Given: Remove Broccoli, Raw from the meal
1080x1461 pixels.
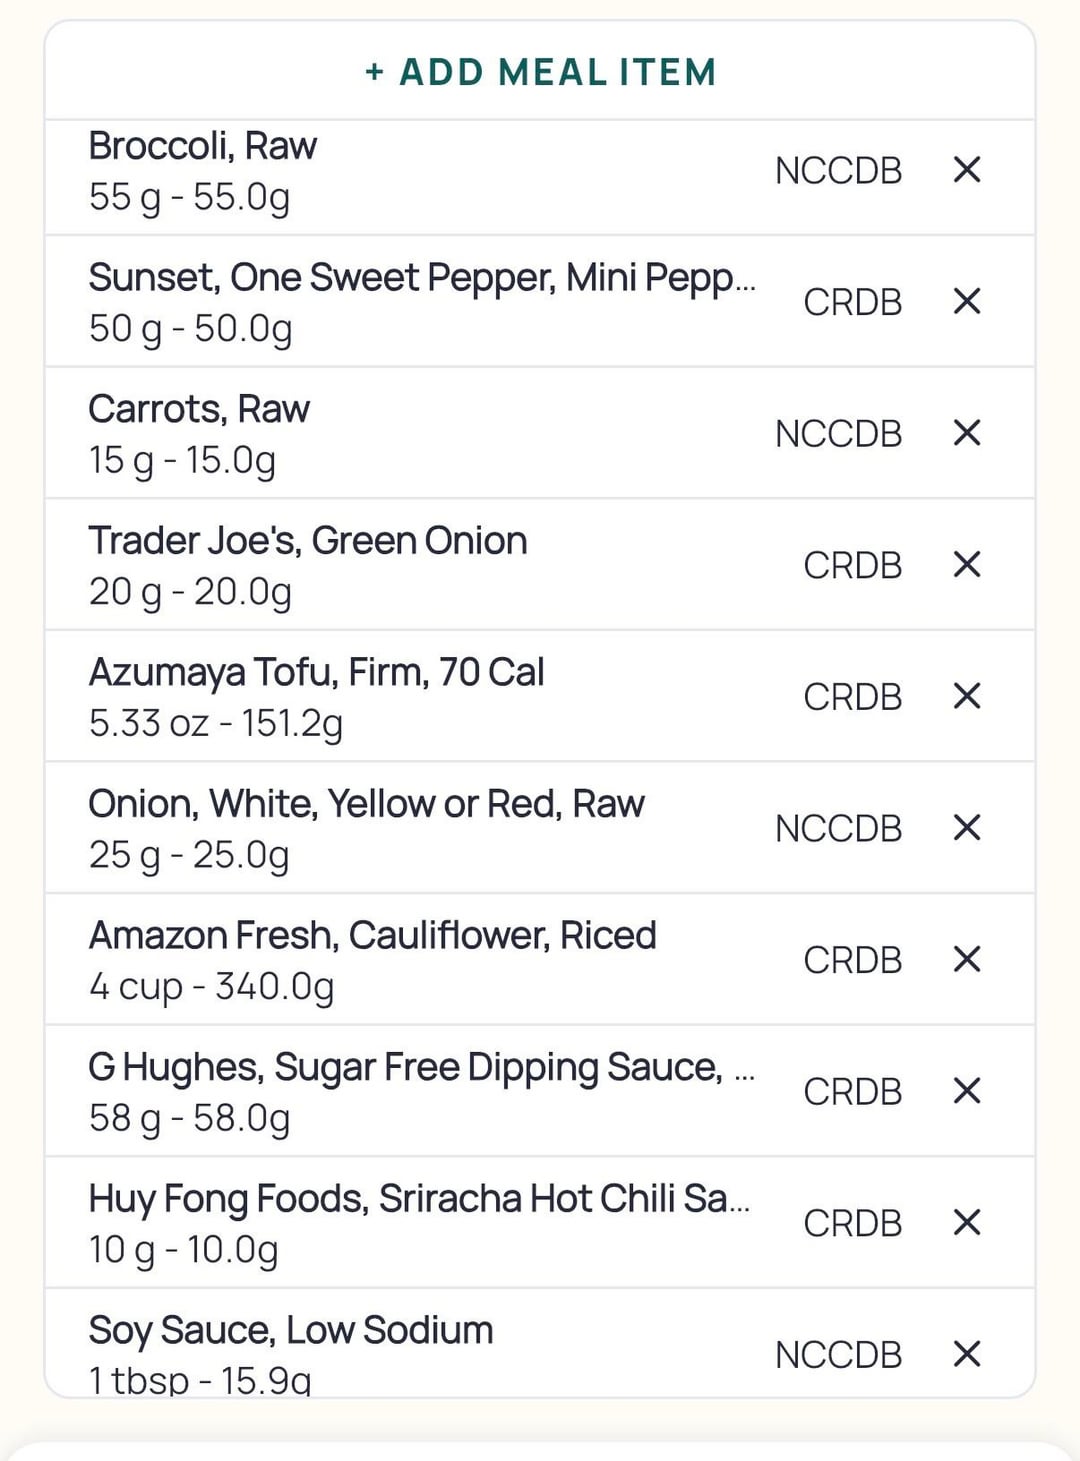Looking at the screenshot, I should coord(966,170).
